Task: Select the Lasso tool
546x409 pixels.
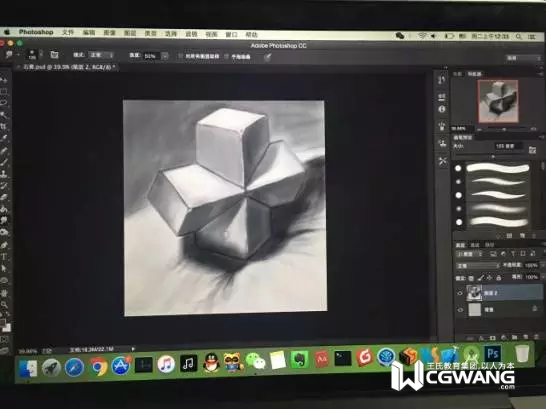Action: [4, 103]
